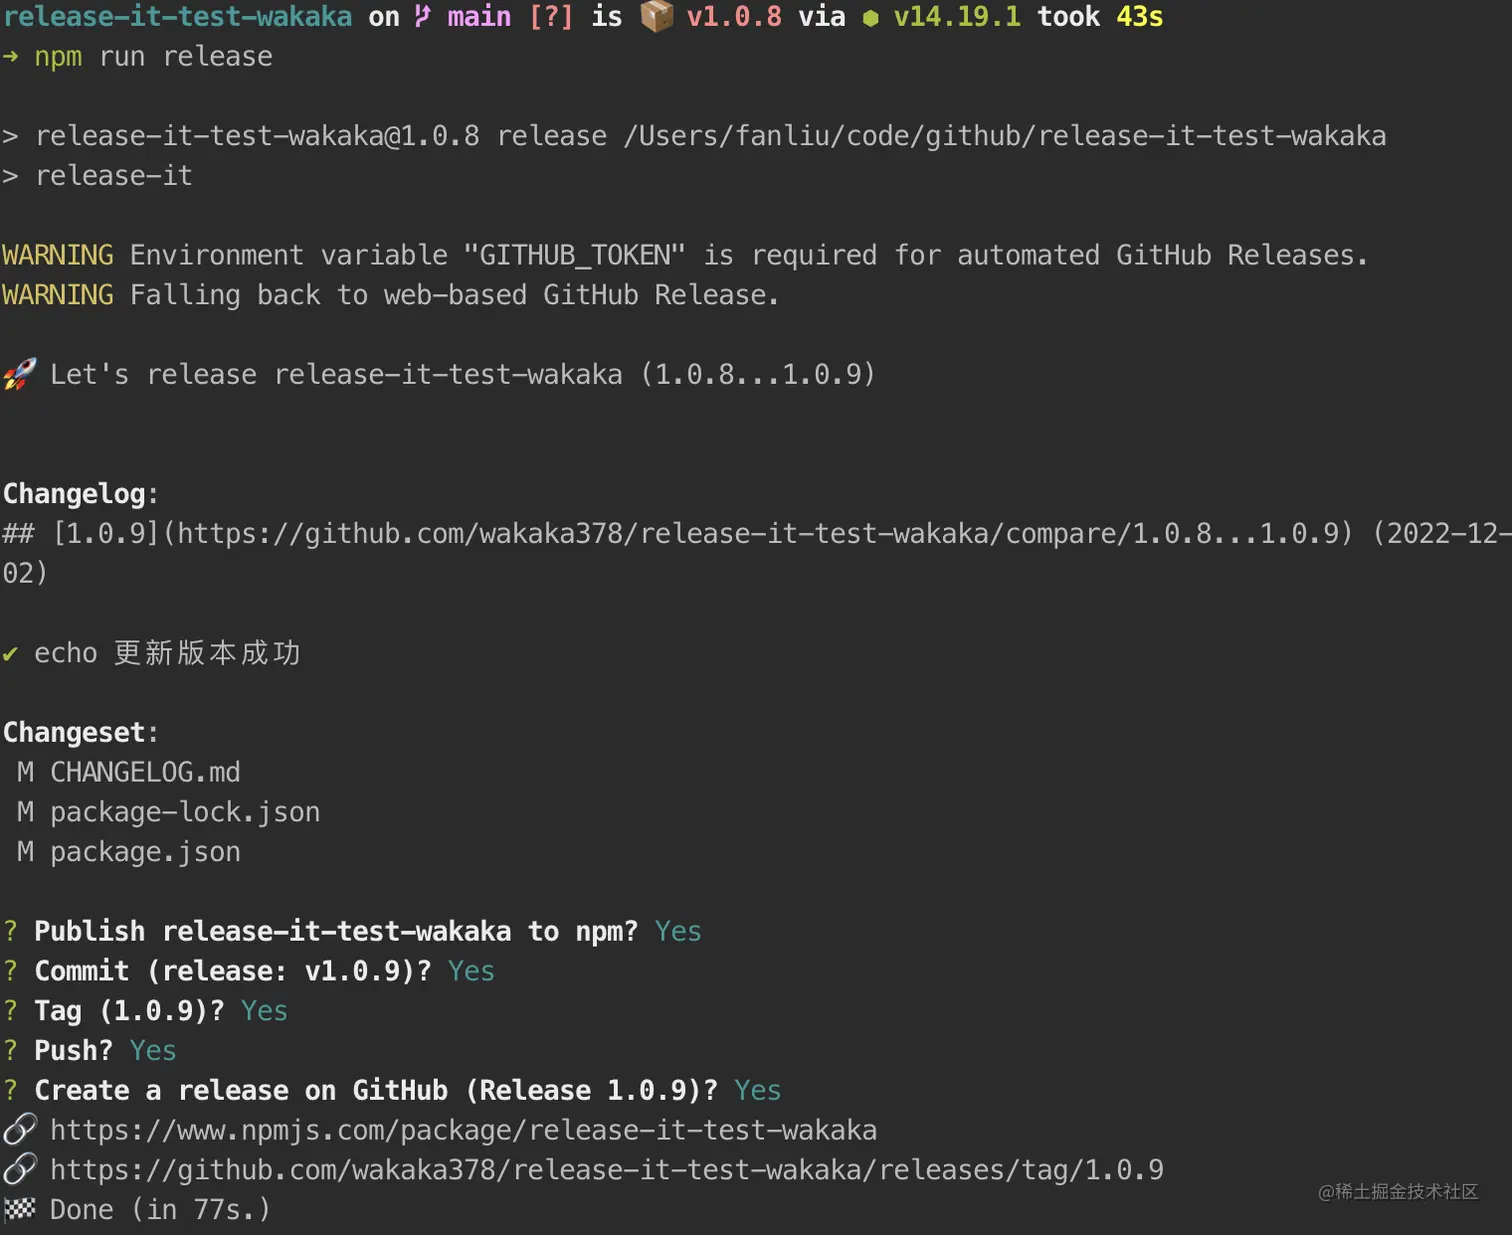Click the rocket emoji before Let's release

(x=19, y=374)
